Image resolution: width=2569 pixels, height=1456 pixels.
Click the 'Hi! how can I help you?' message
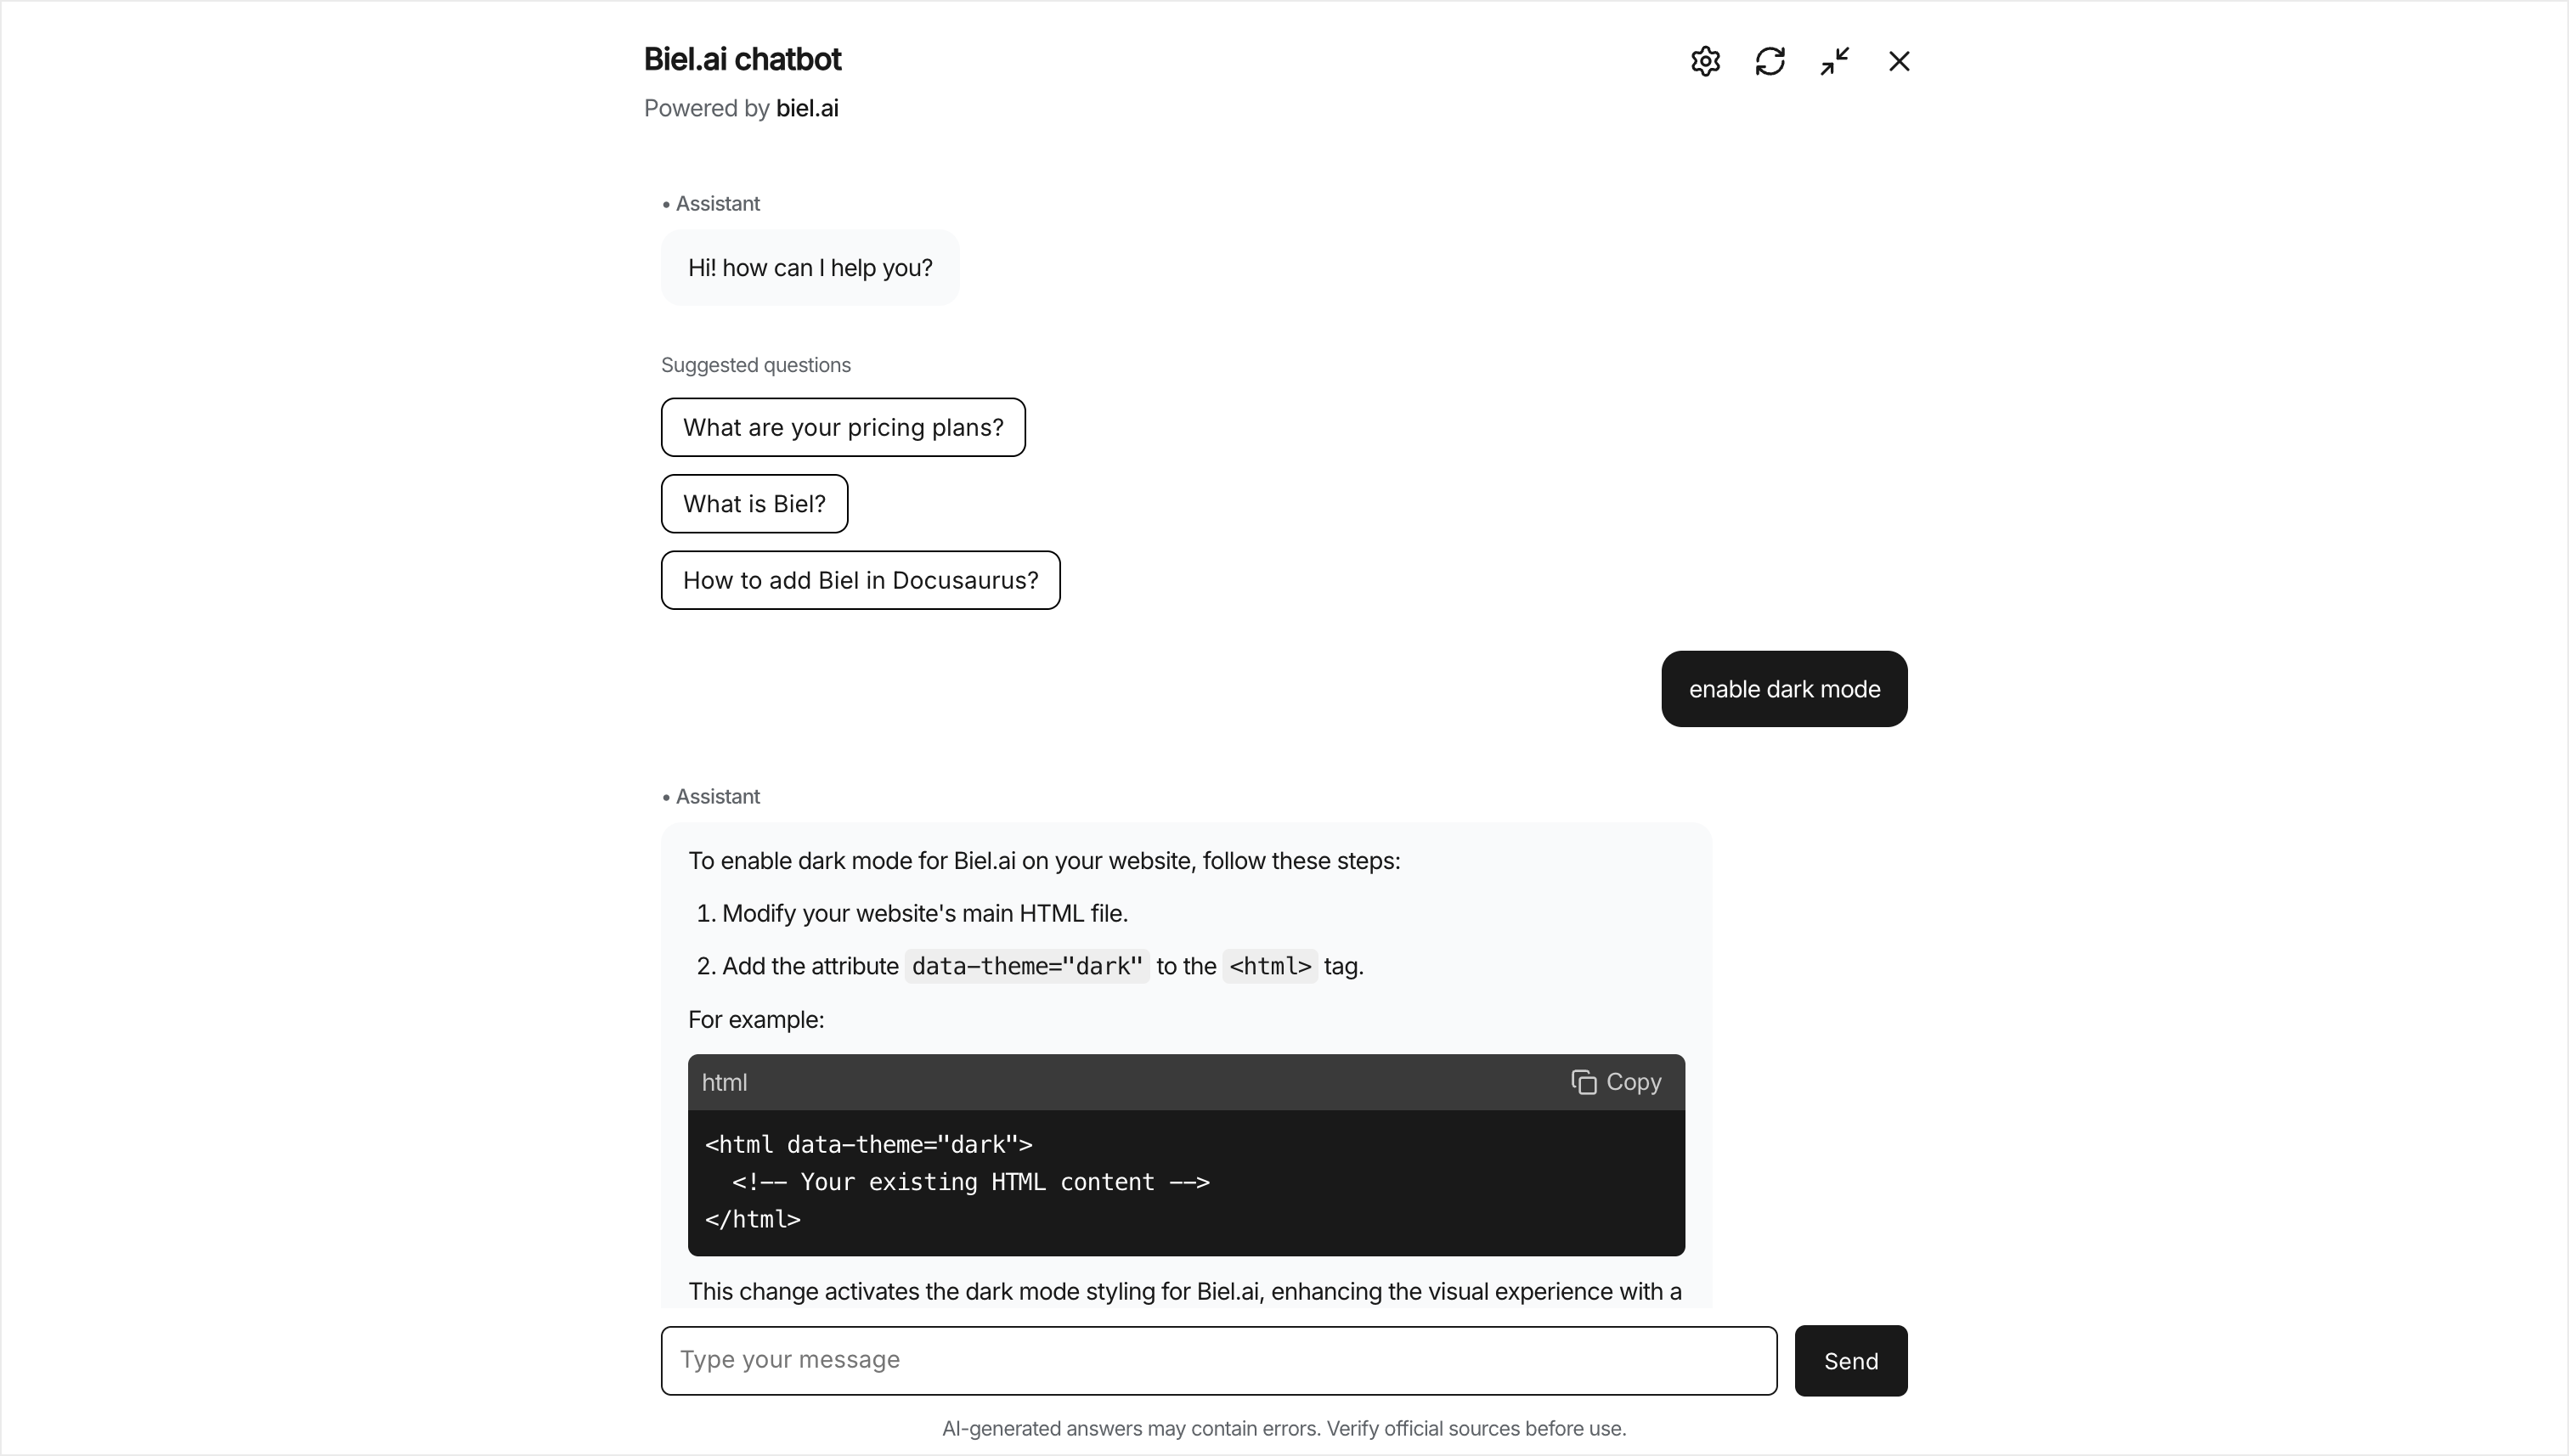click(809, 267)
